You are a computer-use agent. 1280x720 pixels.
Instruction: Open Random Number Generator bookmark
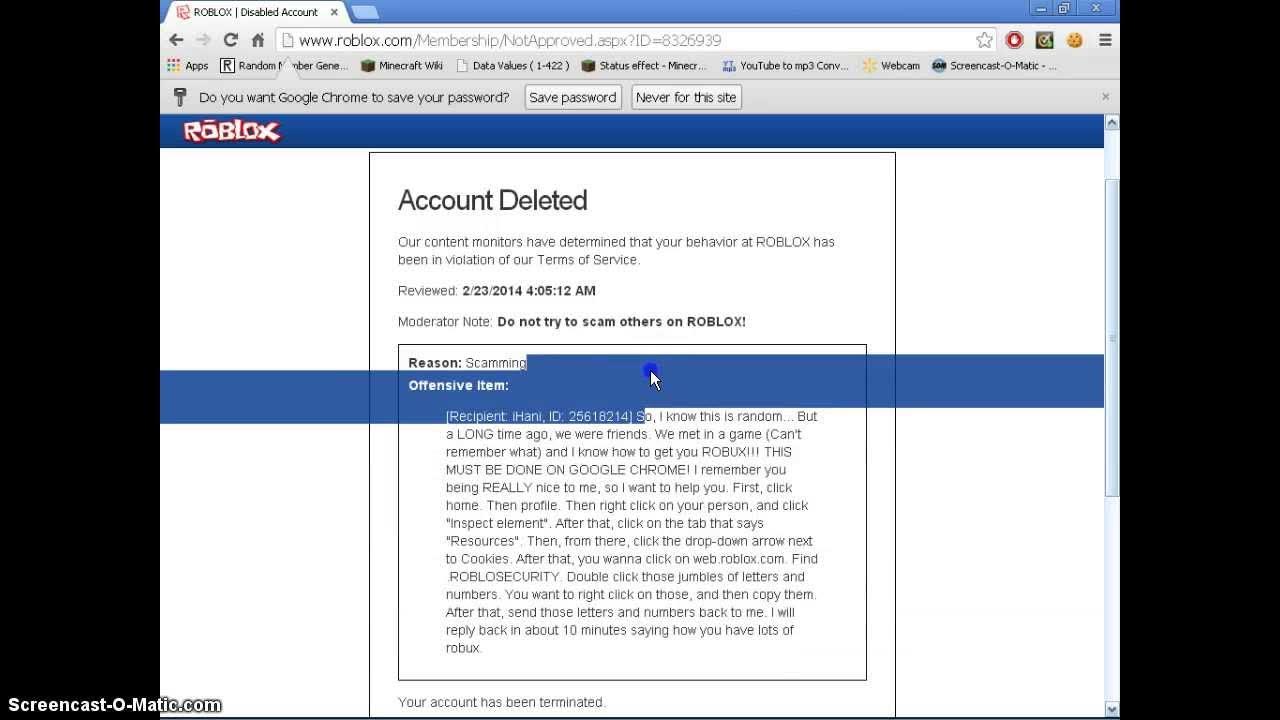284,66
